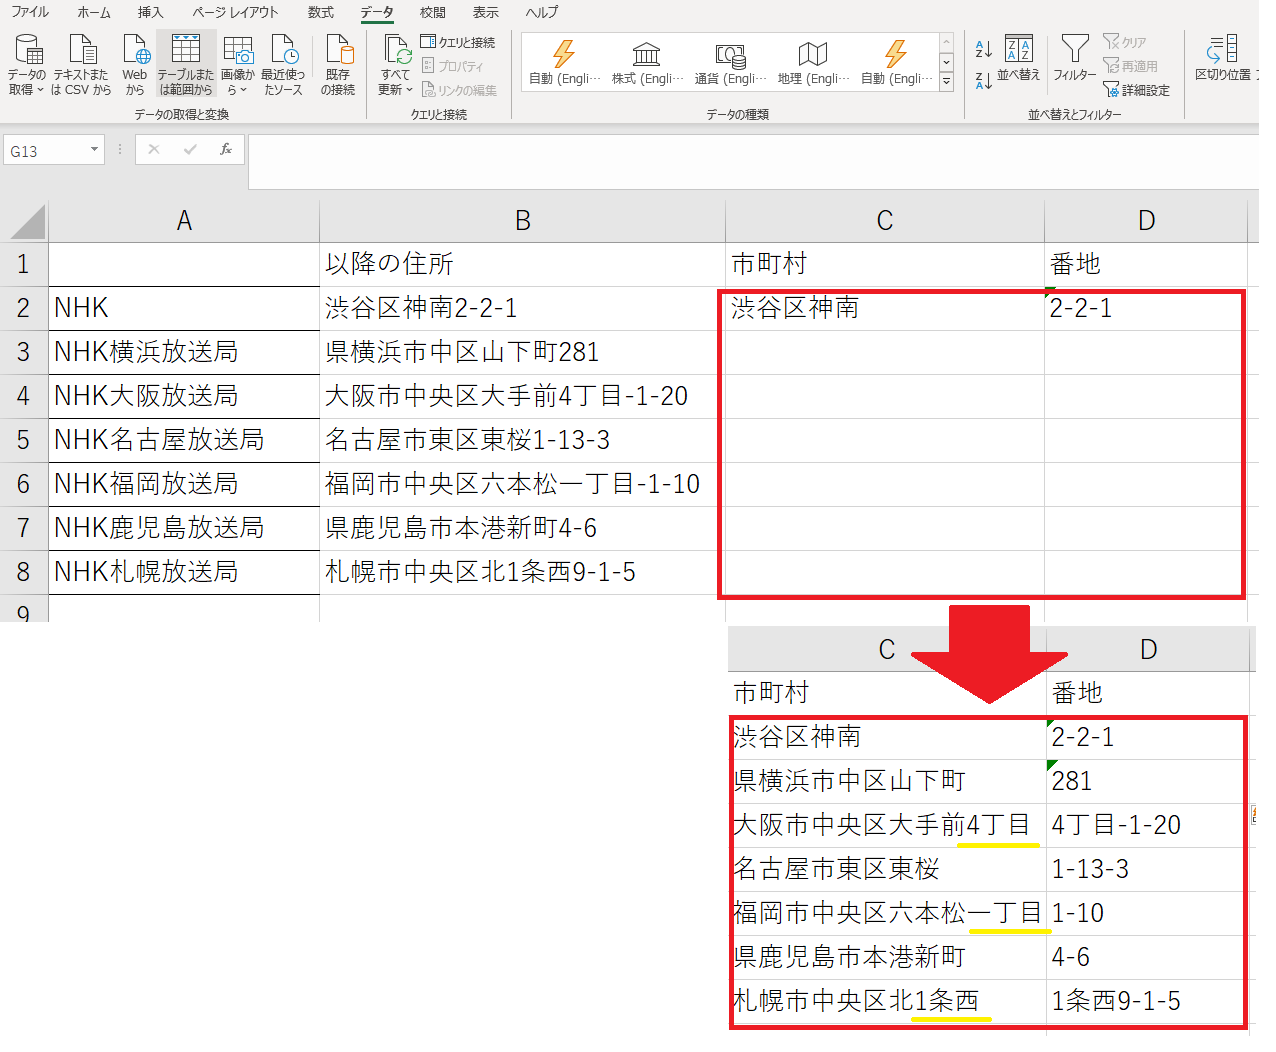Open the 画像から (From Picture) dropdown
Screen dimensions: 1276x1052
coord(238,65)
